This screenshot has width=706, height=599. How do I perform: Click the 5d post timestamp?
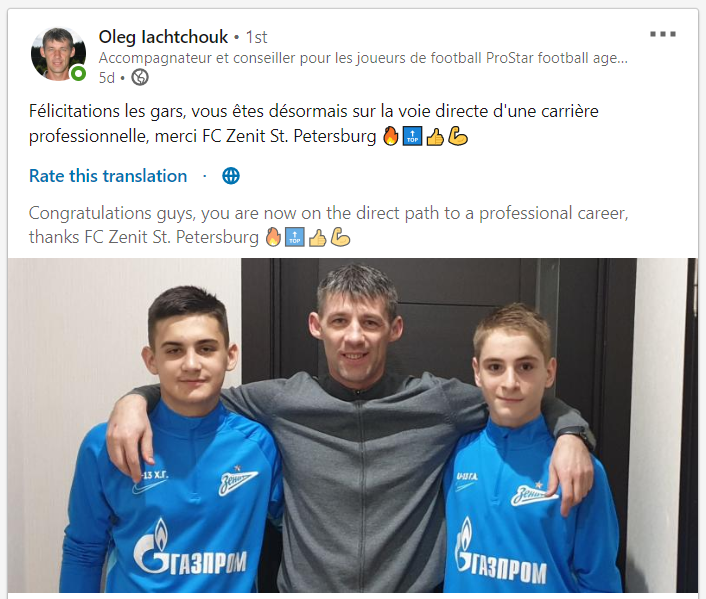pos(107,77)
